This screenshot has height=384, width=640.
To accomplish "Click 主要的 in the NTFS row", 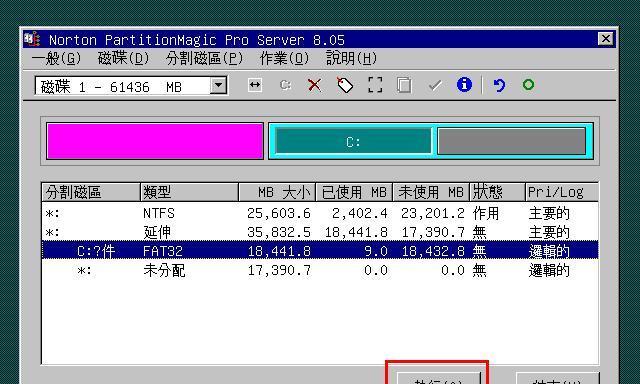I will click(549, 213).
